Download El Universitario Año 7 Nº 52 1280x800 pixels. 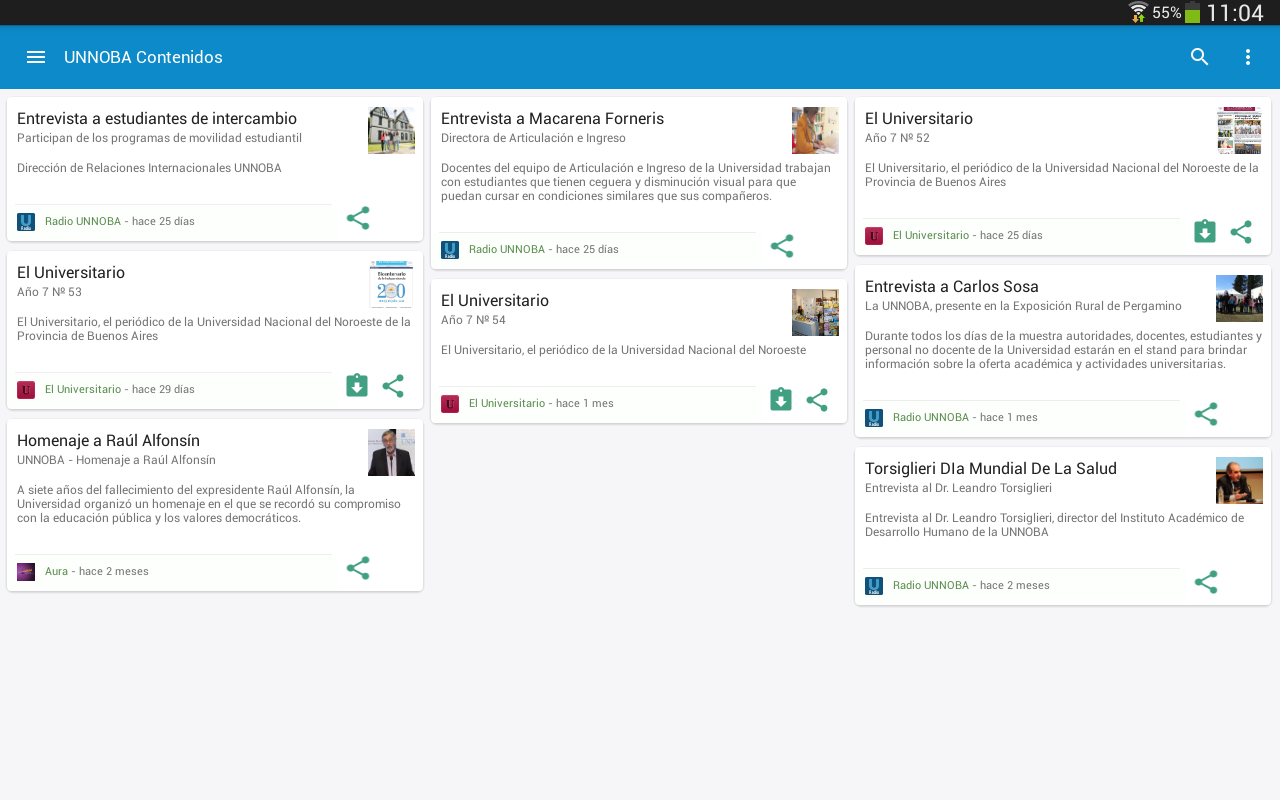tap(1205, 232)
